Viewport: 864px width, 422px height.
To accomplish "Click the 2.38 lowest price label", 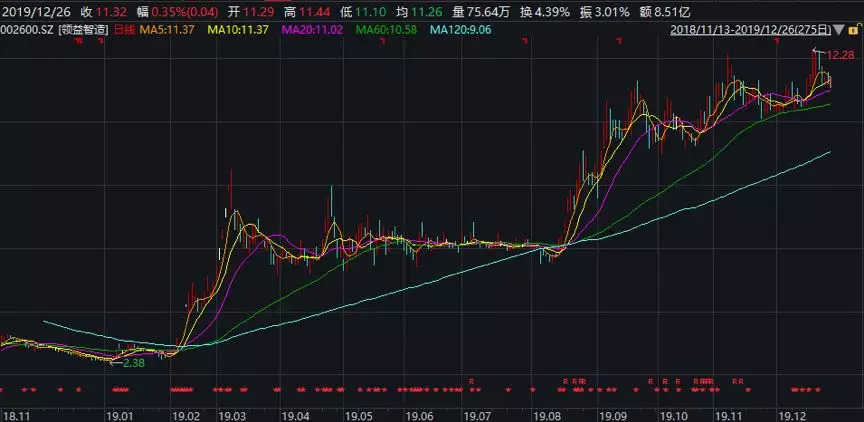I will point(133,363).
